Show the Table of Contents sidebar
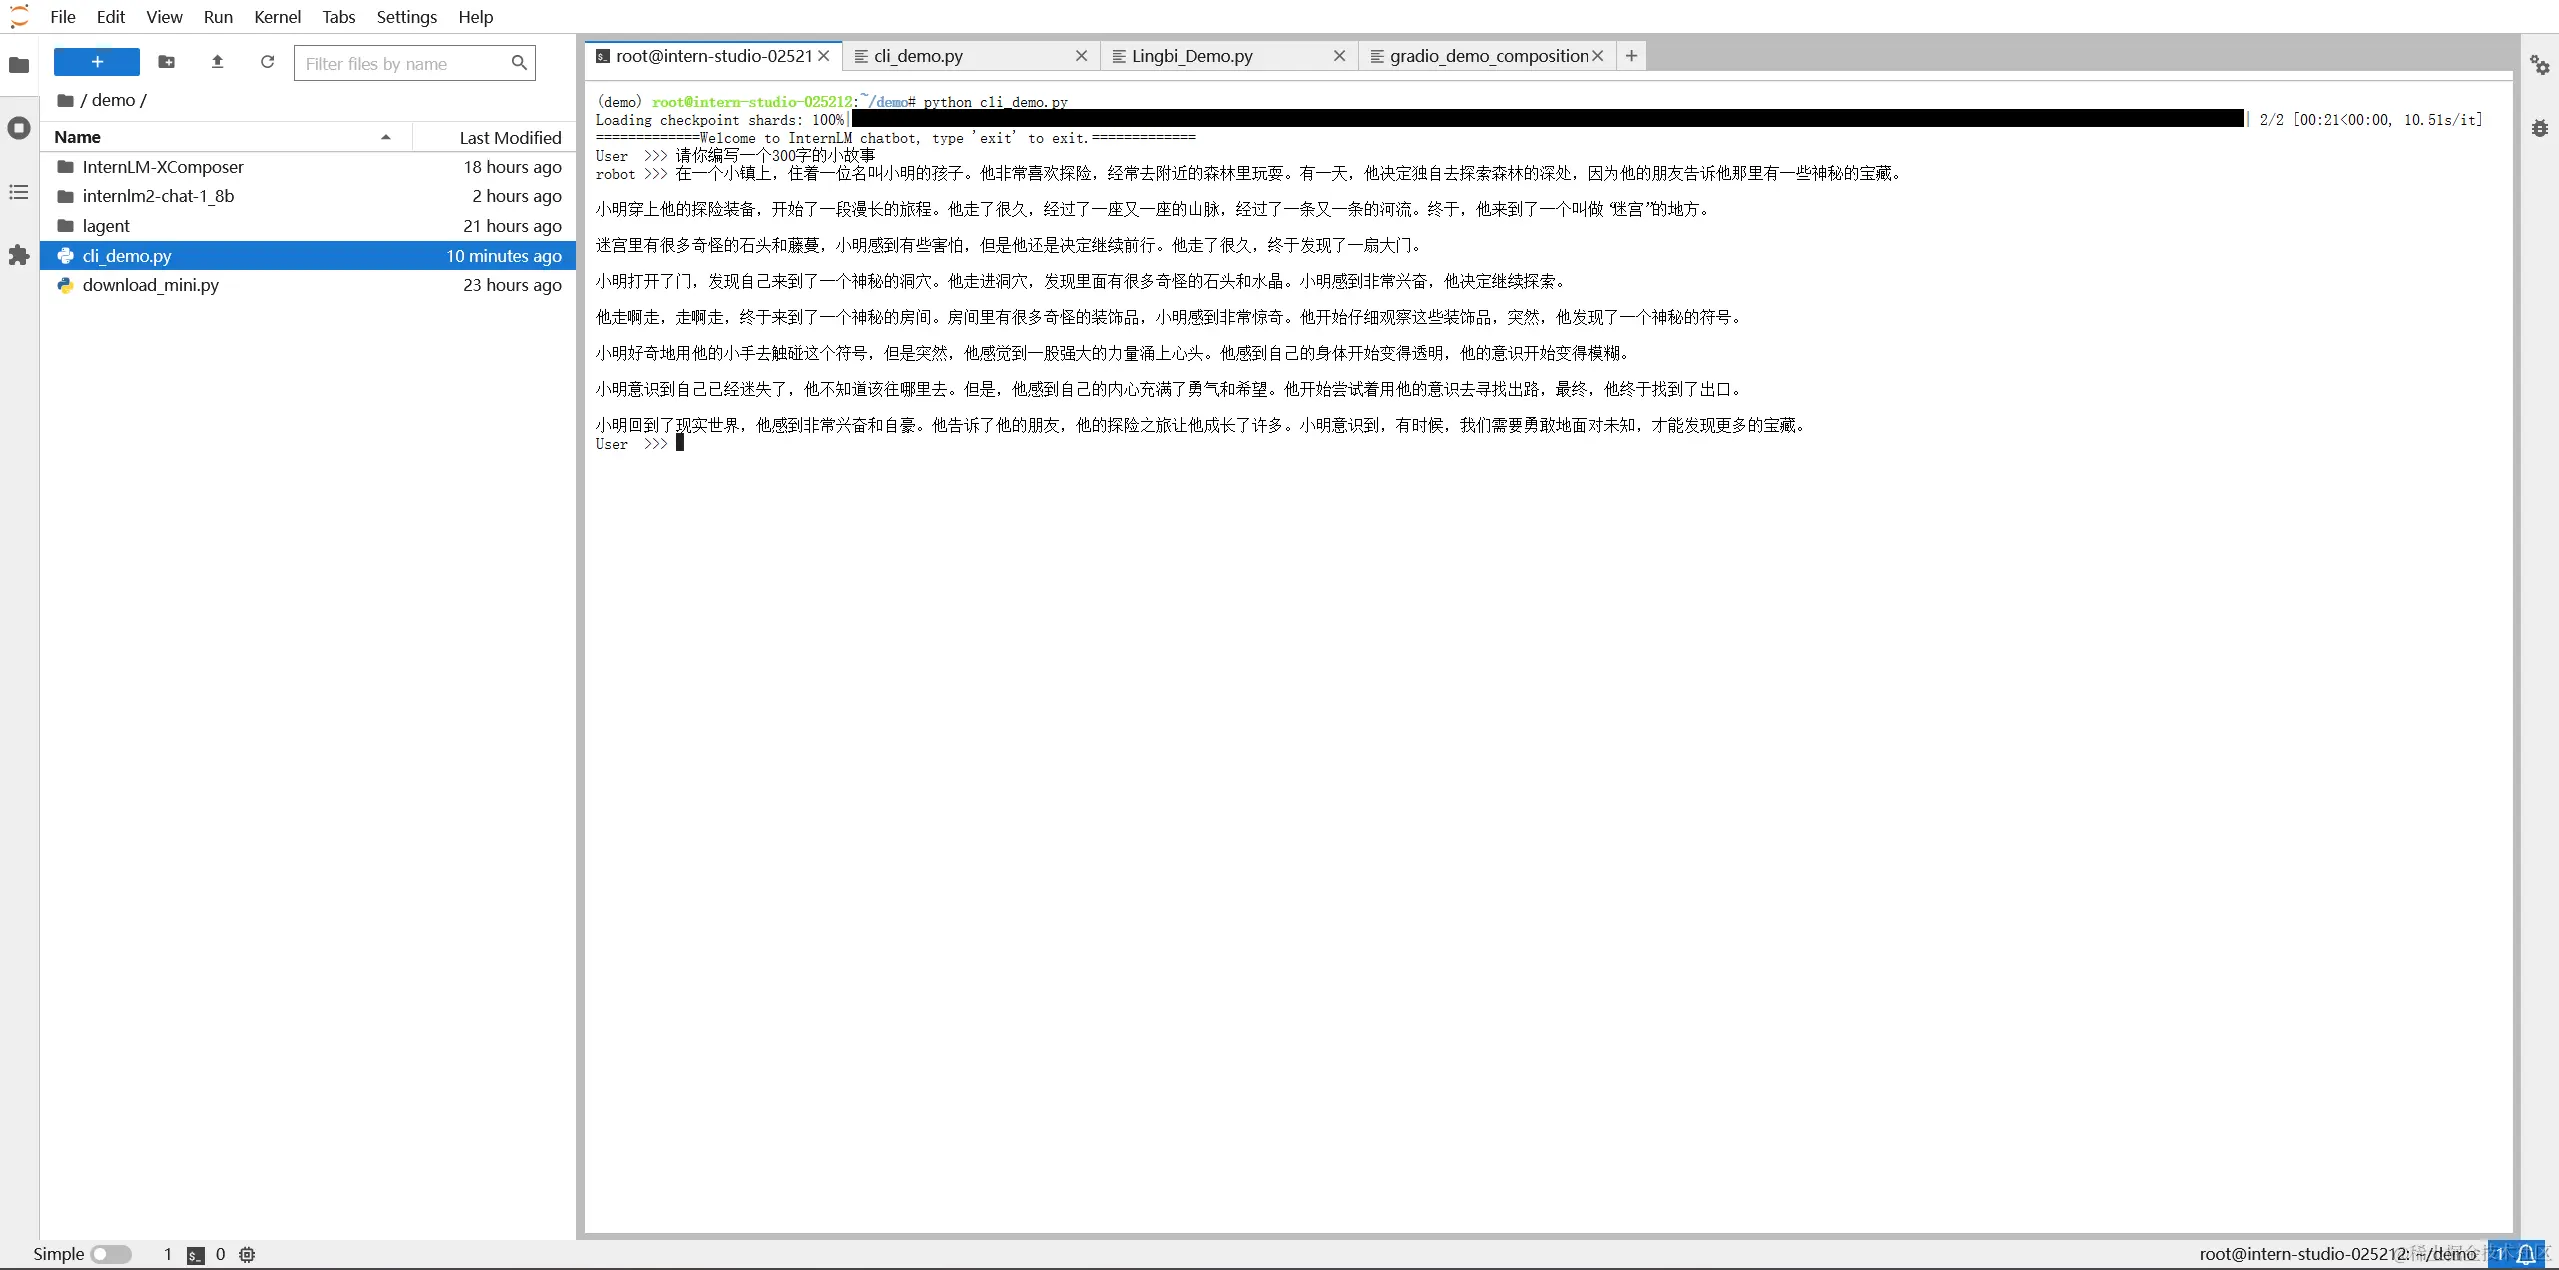 (x=19, y=192)
